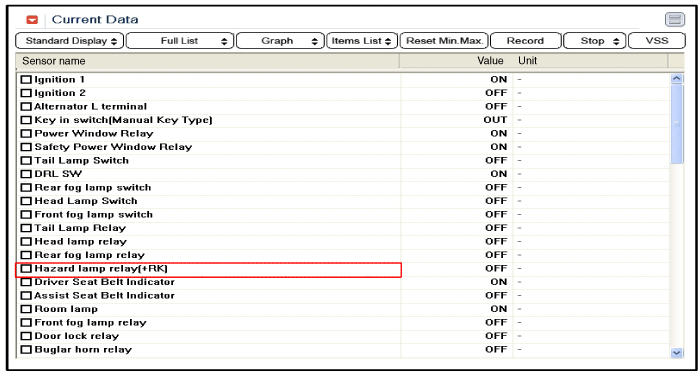Screen dimensions: 700x377
Task: Check the Alternator L terminal checkbox
Action: point(26,106)
